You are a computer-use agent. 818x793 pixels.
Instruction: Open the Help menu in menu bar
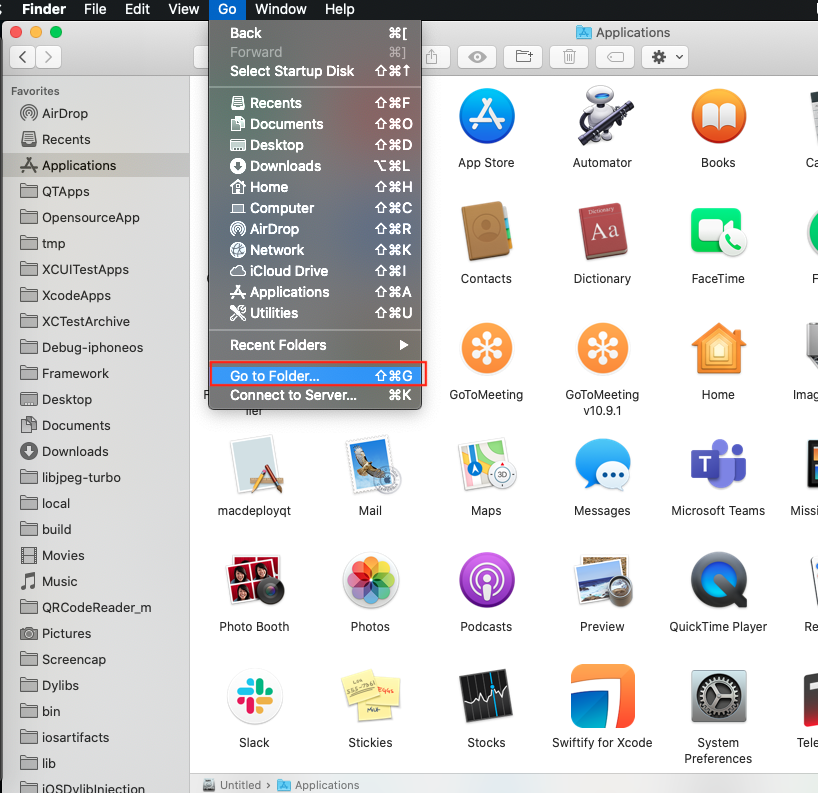[x=340, y=9]
